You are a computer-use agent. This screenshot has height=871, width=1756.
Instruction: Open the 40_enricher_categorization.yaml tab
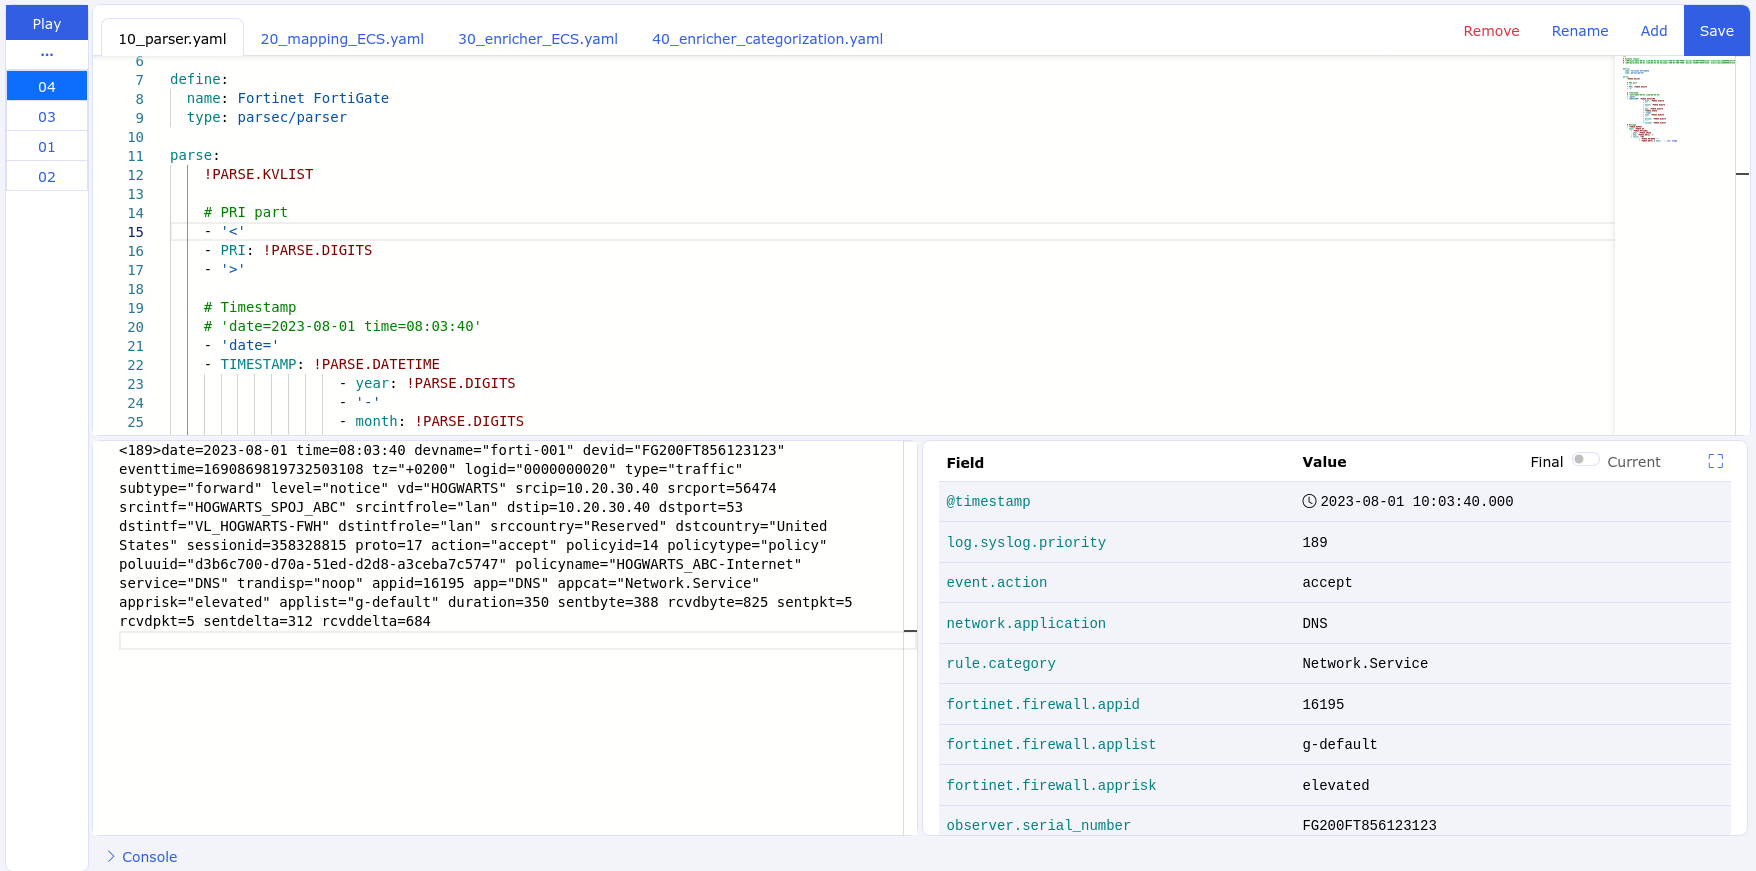[767, 38]
